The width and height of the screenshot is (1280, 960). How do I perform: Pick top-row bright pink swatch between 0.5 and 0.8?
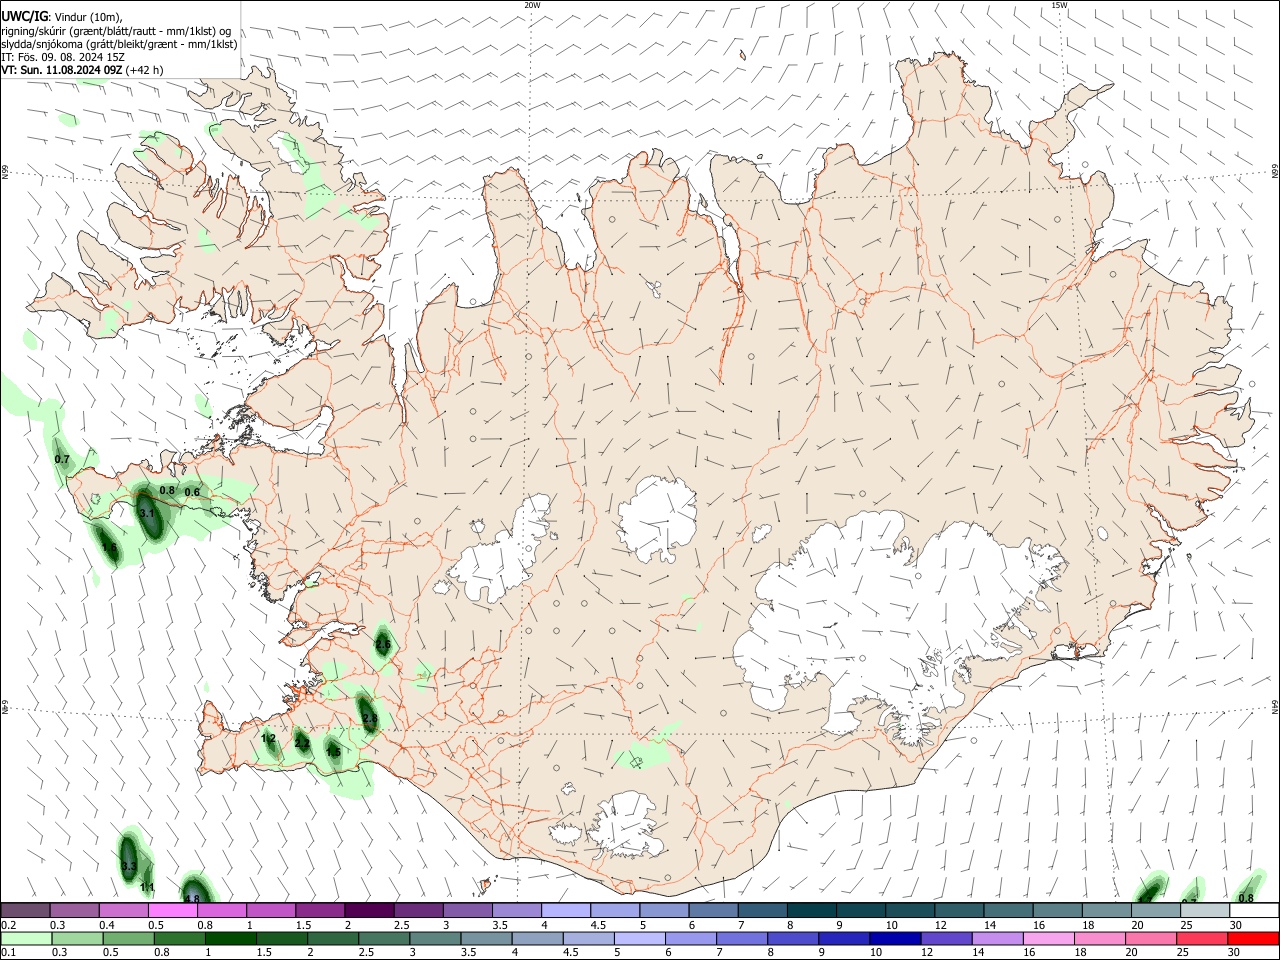pyautogui.click(x=172, y=911)
